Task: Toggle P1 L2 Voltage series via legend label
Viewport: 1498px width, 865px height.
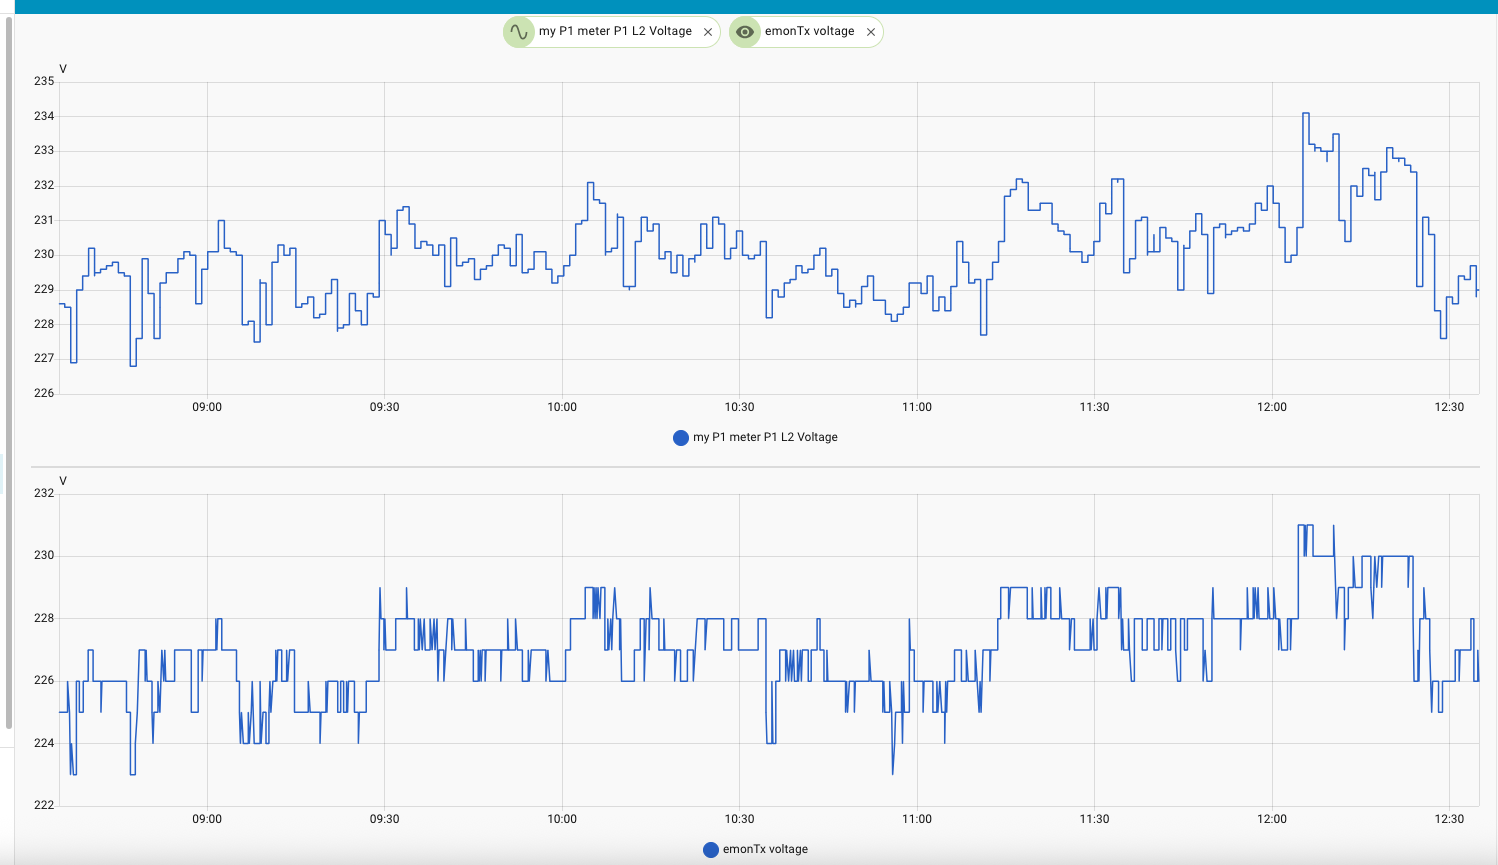Action: click(x=765, y=438)
